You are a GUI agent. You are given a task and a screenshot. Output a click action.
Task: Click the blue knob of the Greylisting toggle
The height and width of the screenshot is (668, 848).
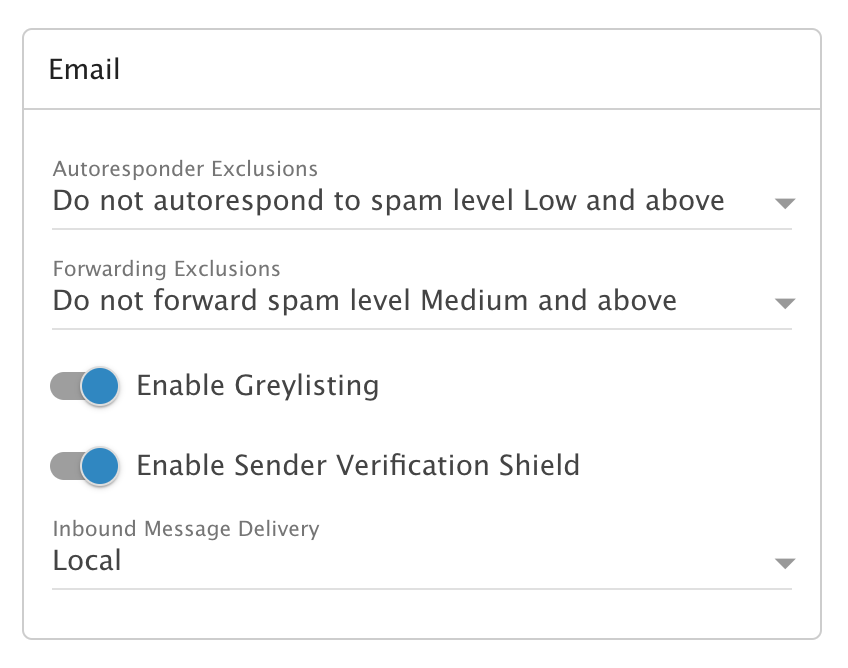click(x=99, y=386)
